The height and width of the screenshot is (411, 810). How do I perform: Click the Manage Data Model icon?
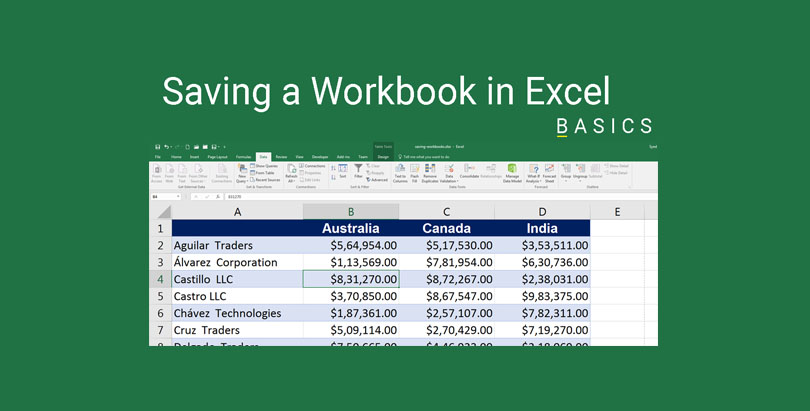pos(512,168)
